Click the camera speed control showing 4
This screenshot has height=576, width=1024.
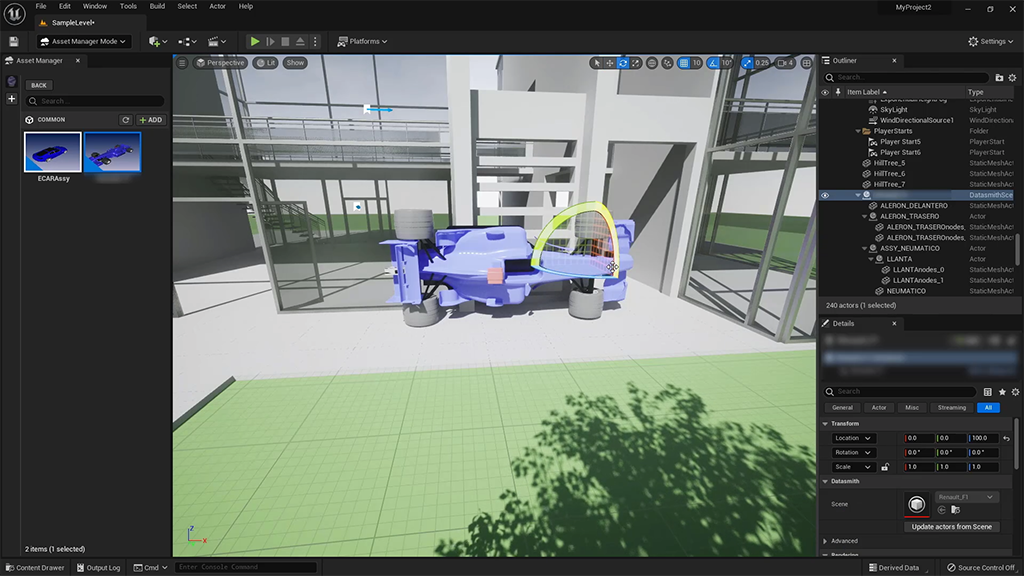[787, 62]
